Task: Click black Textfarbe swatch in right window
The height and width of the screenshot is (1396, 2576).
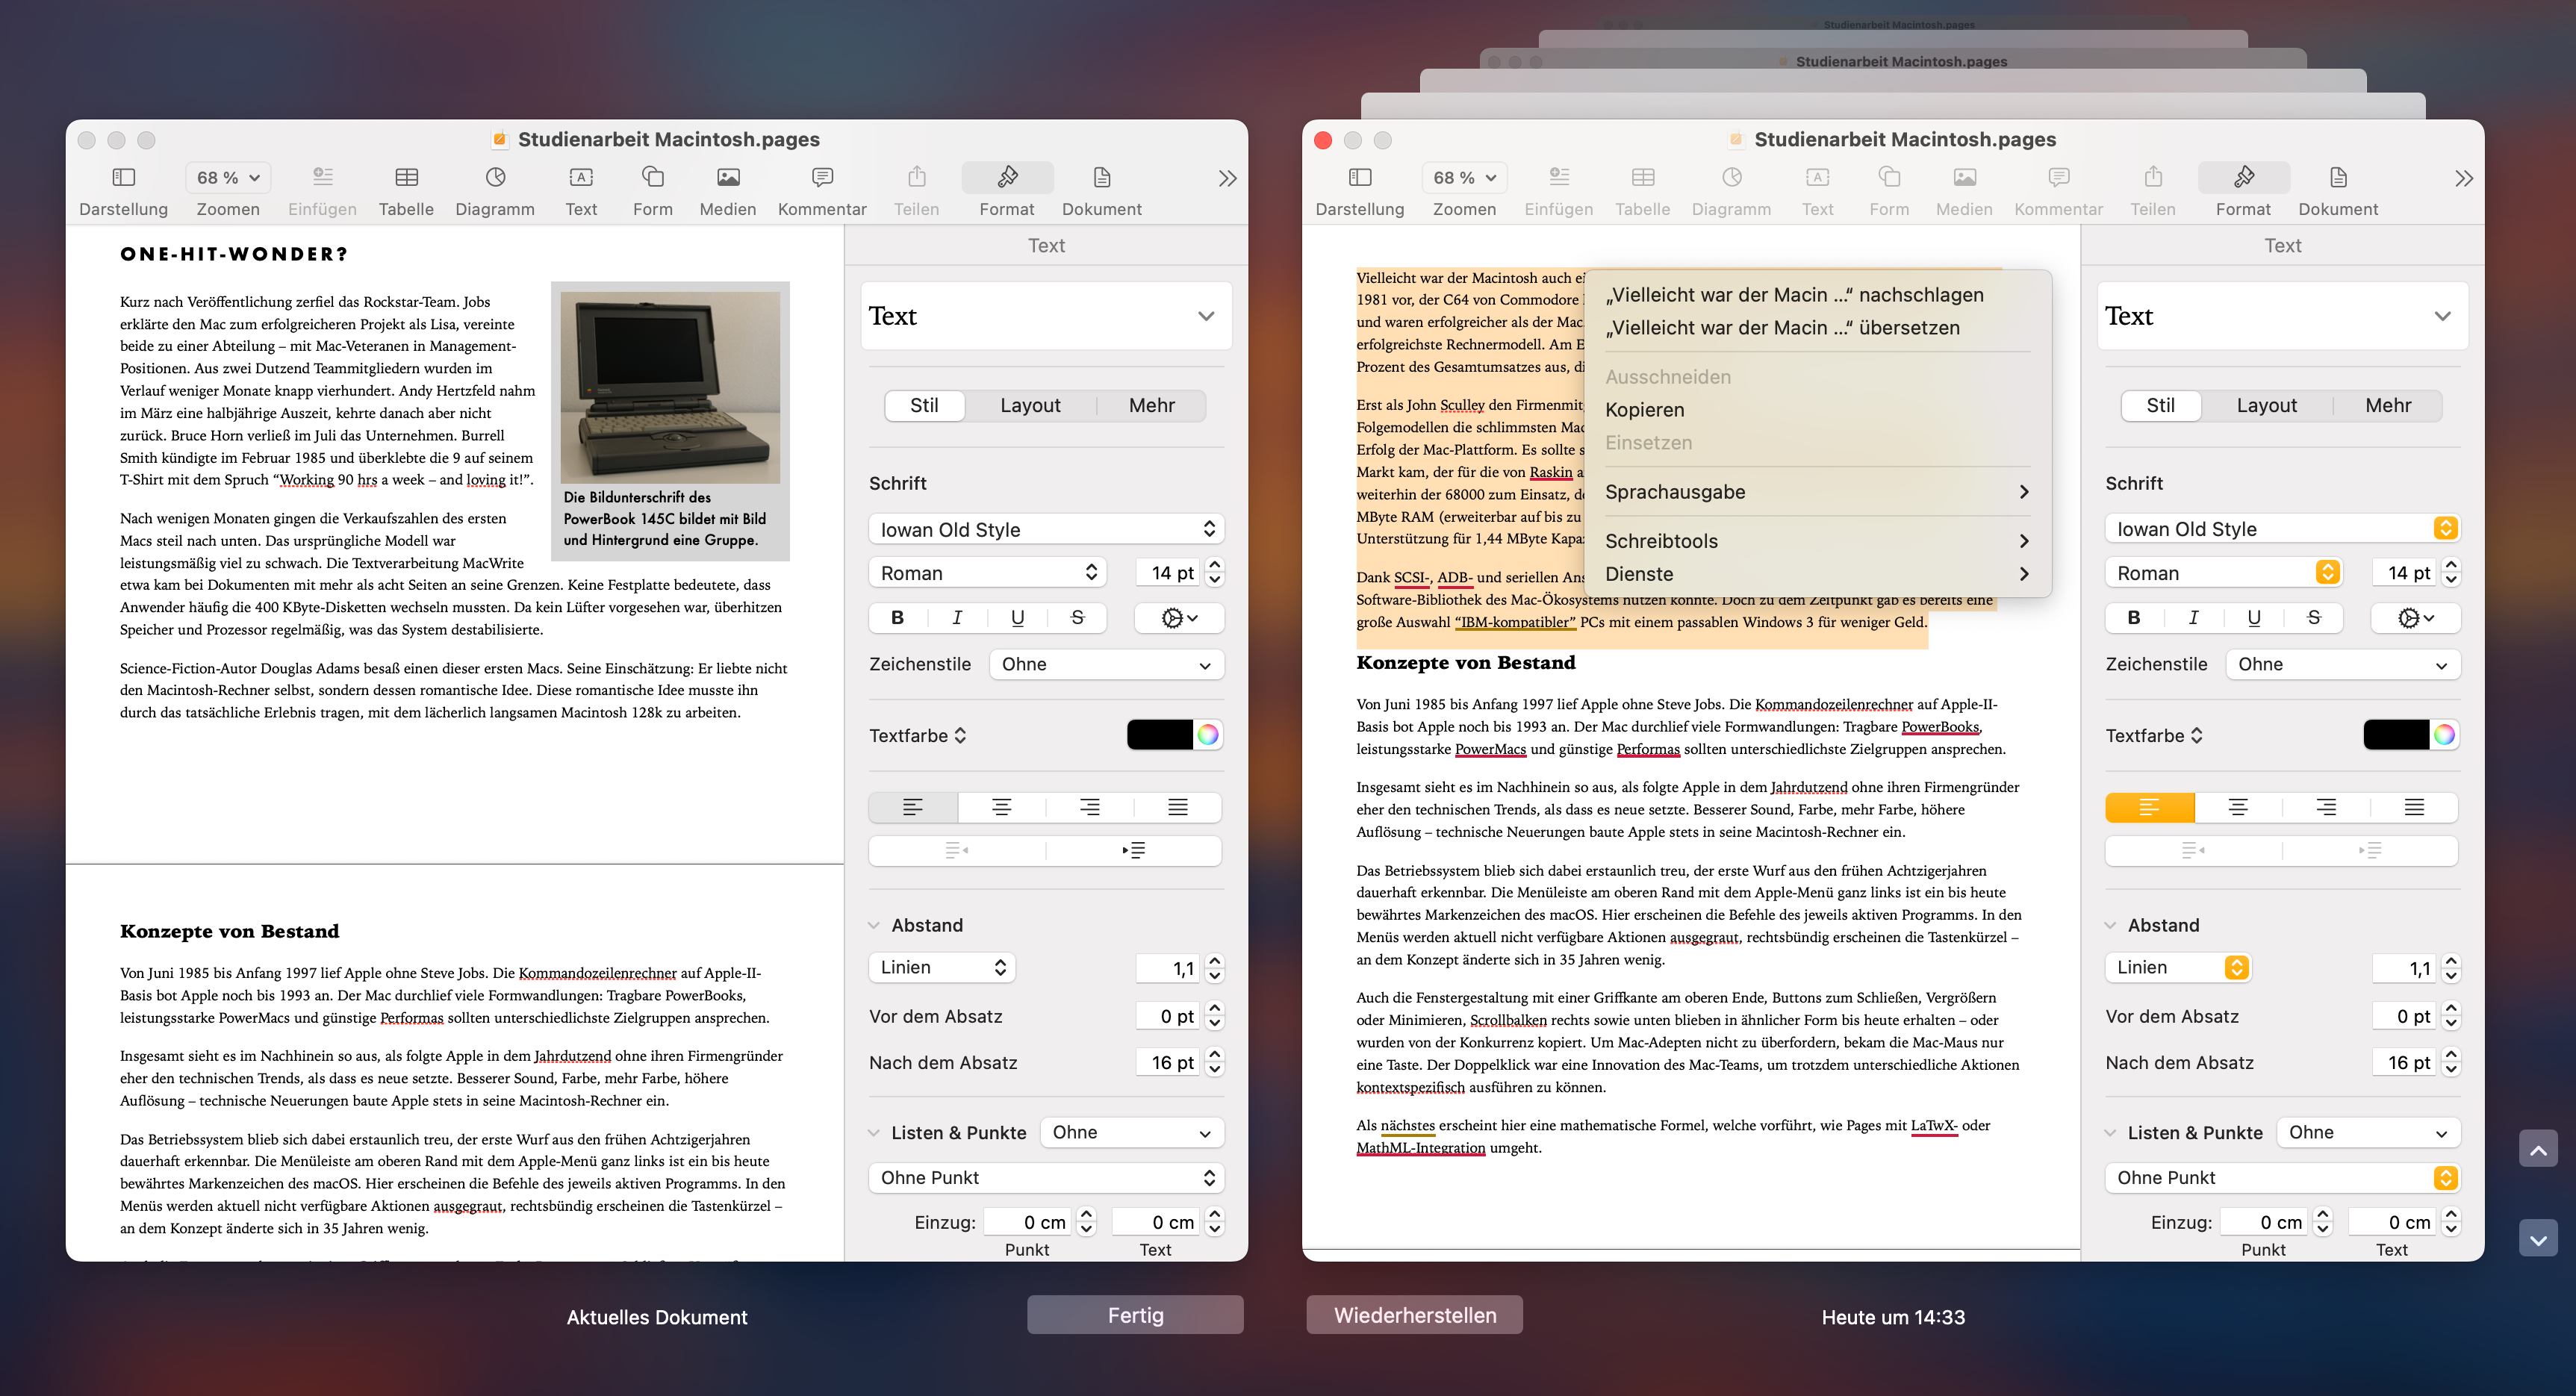Action: (2395, 735)
